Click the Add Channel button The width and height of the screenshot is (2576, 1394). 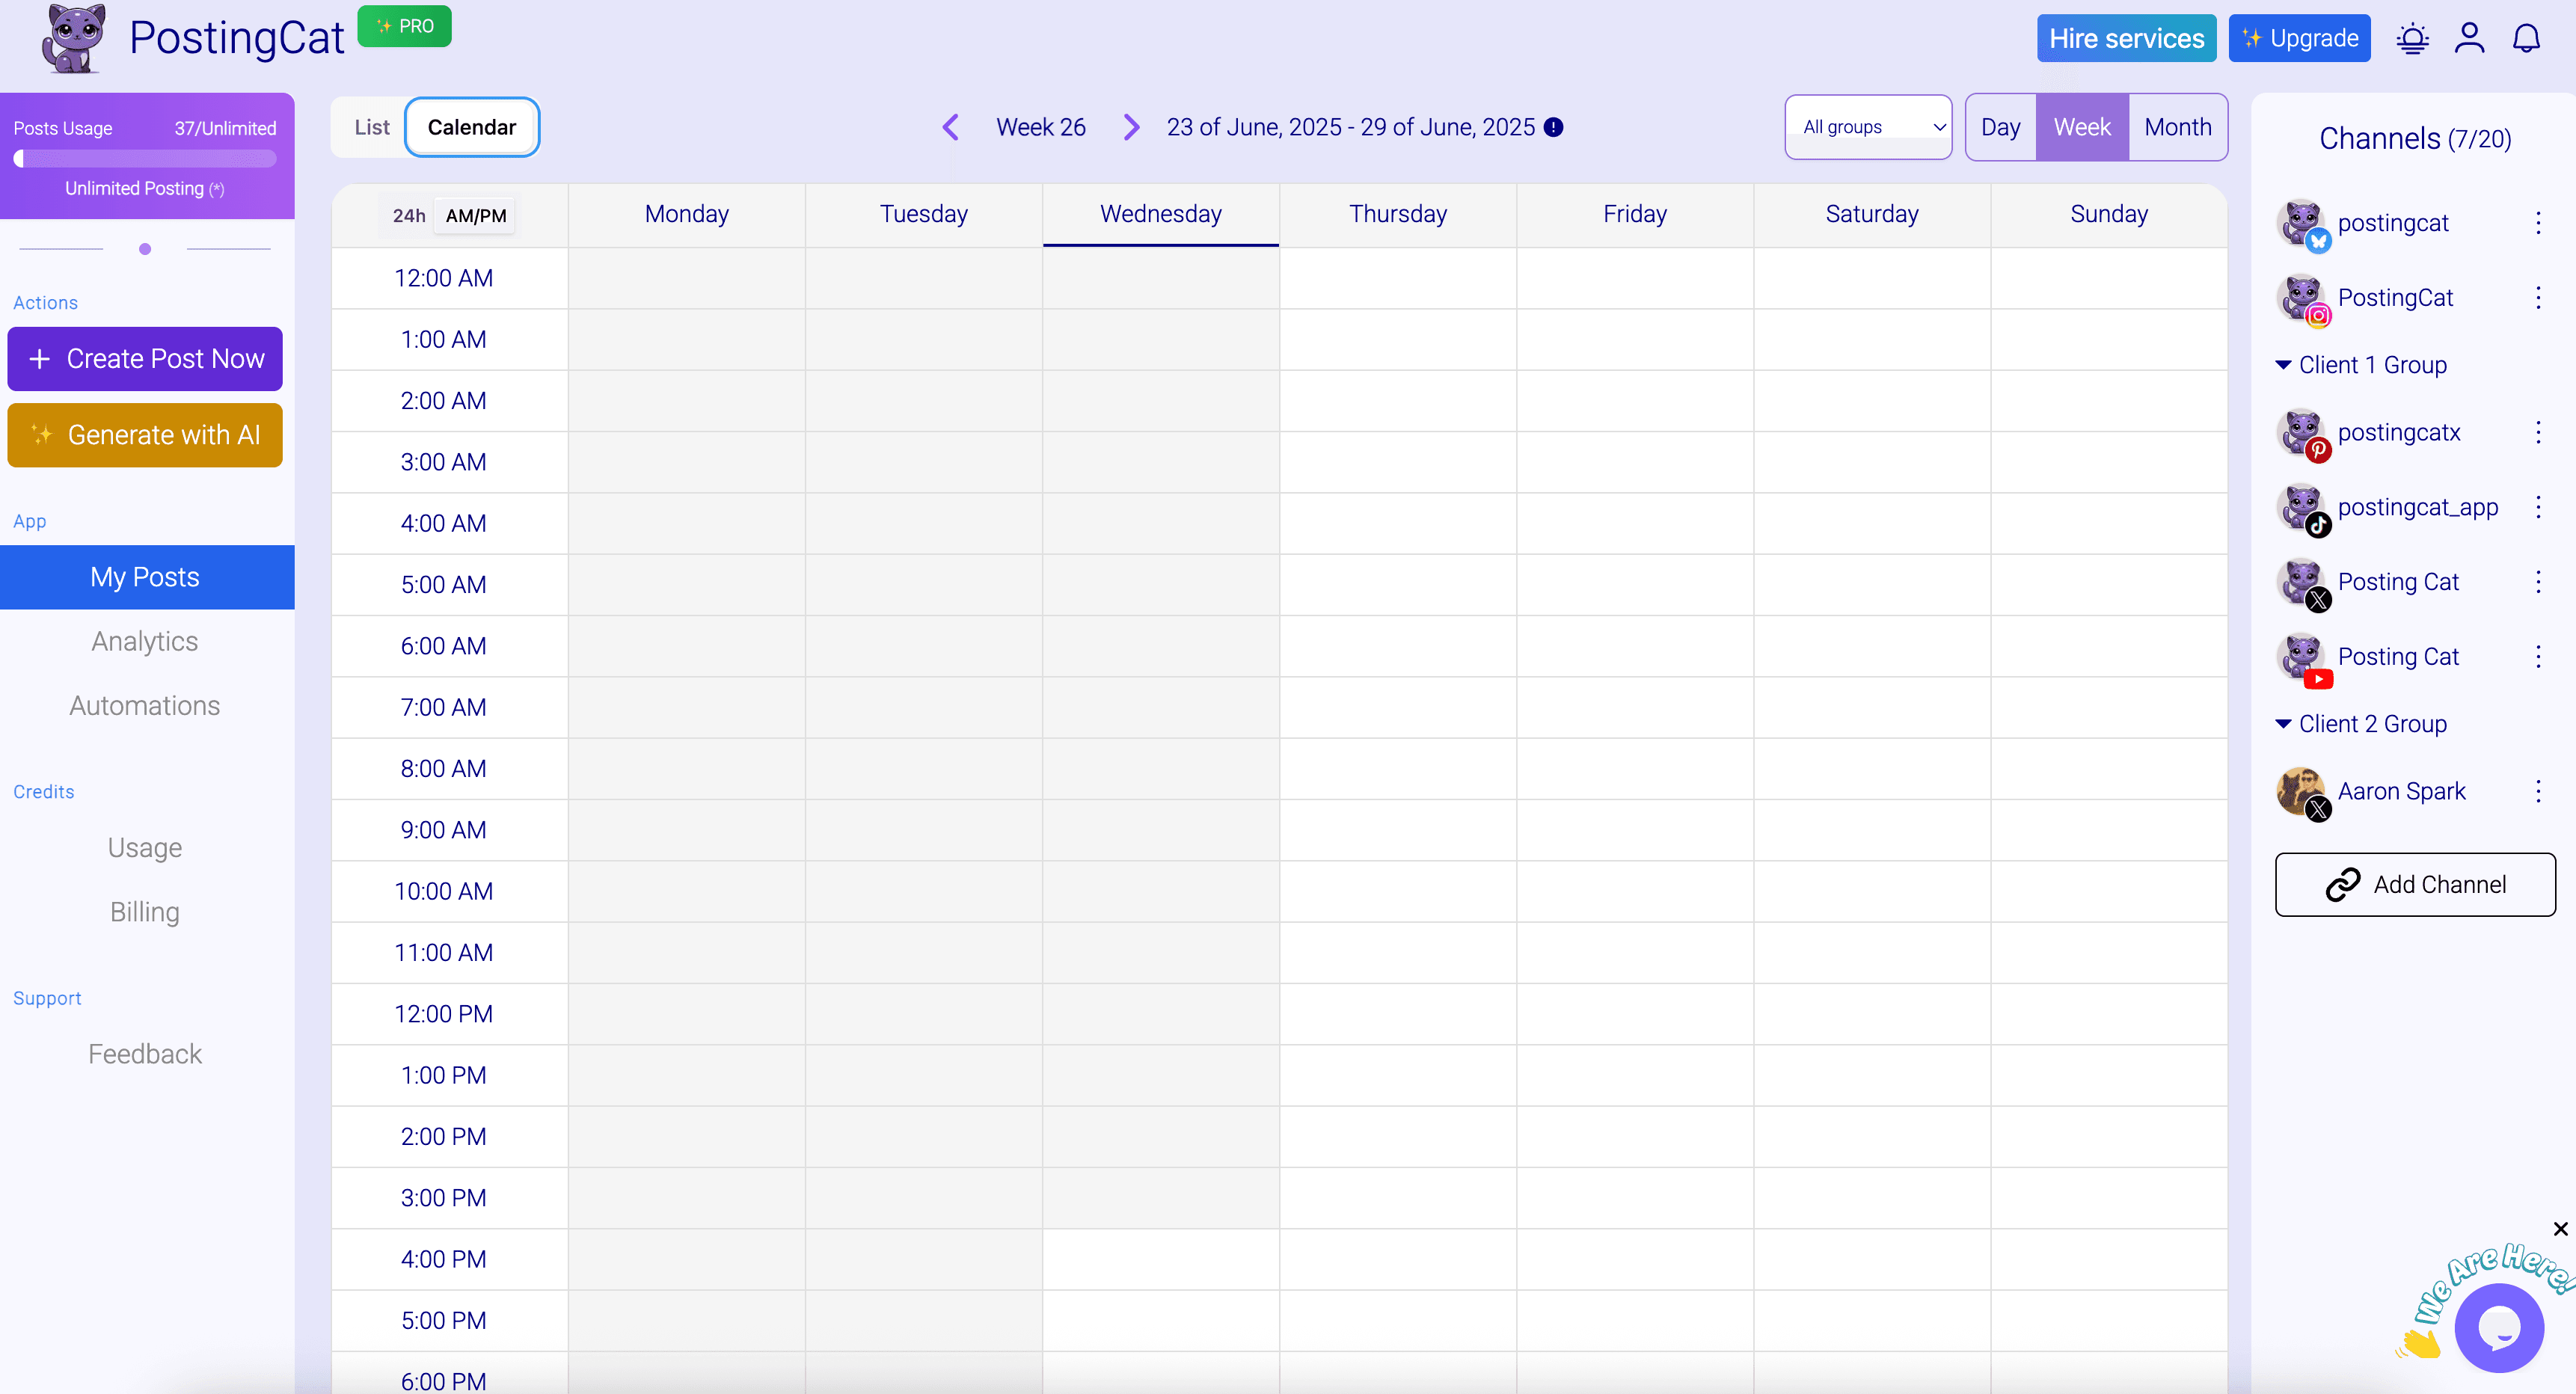coord(2415,885)
